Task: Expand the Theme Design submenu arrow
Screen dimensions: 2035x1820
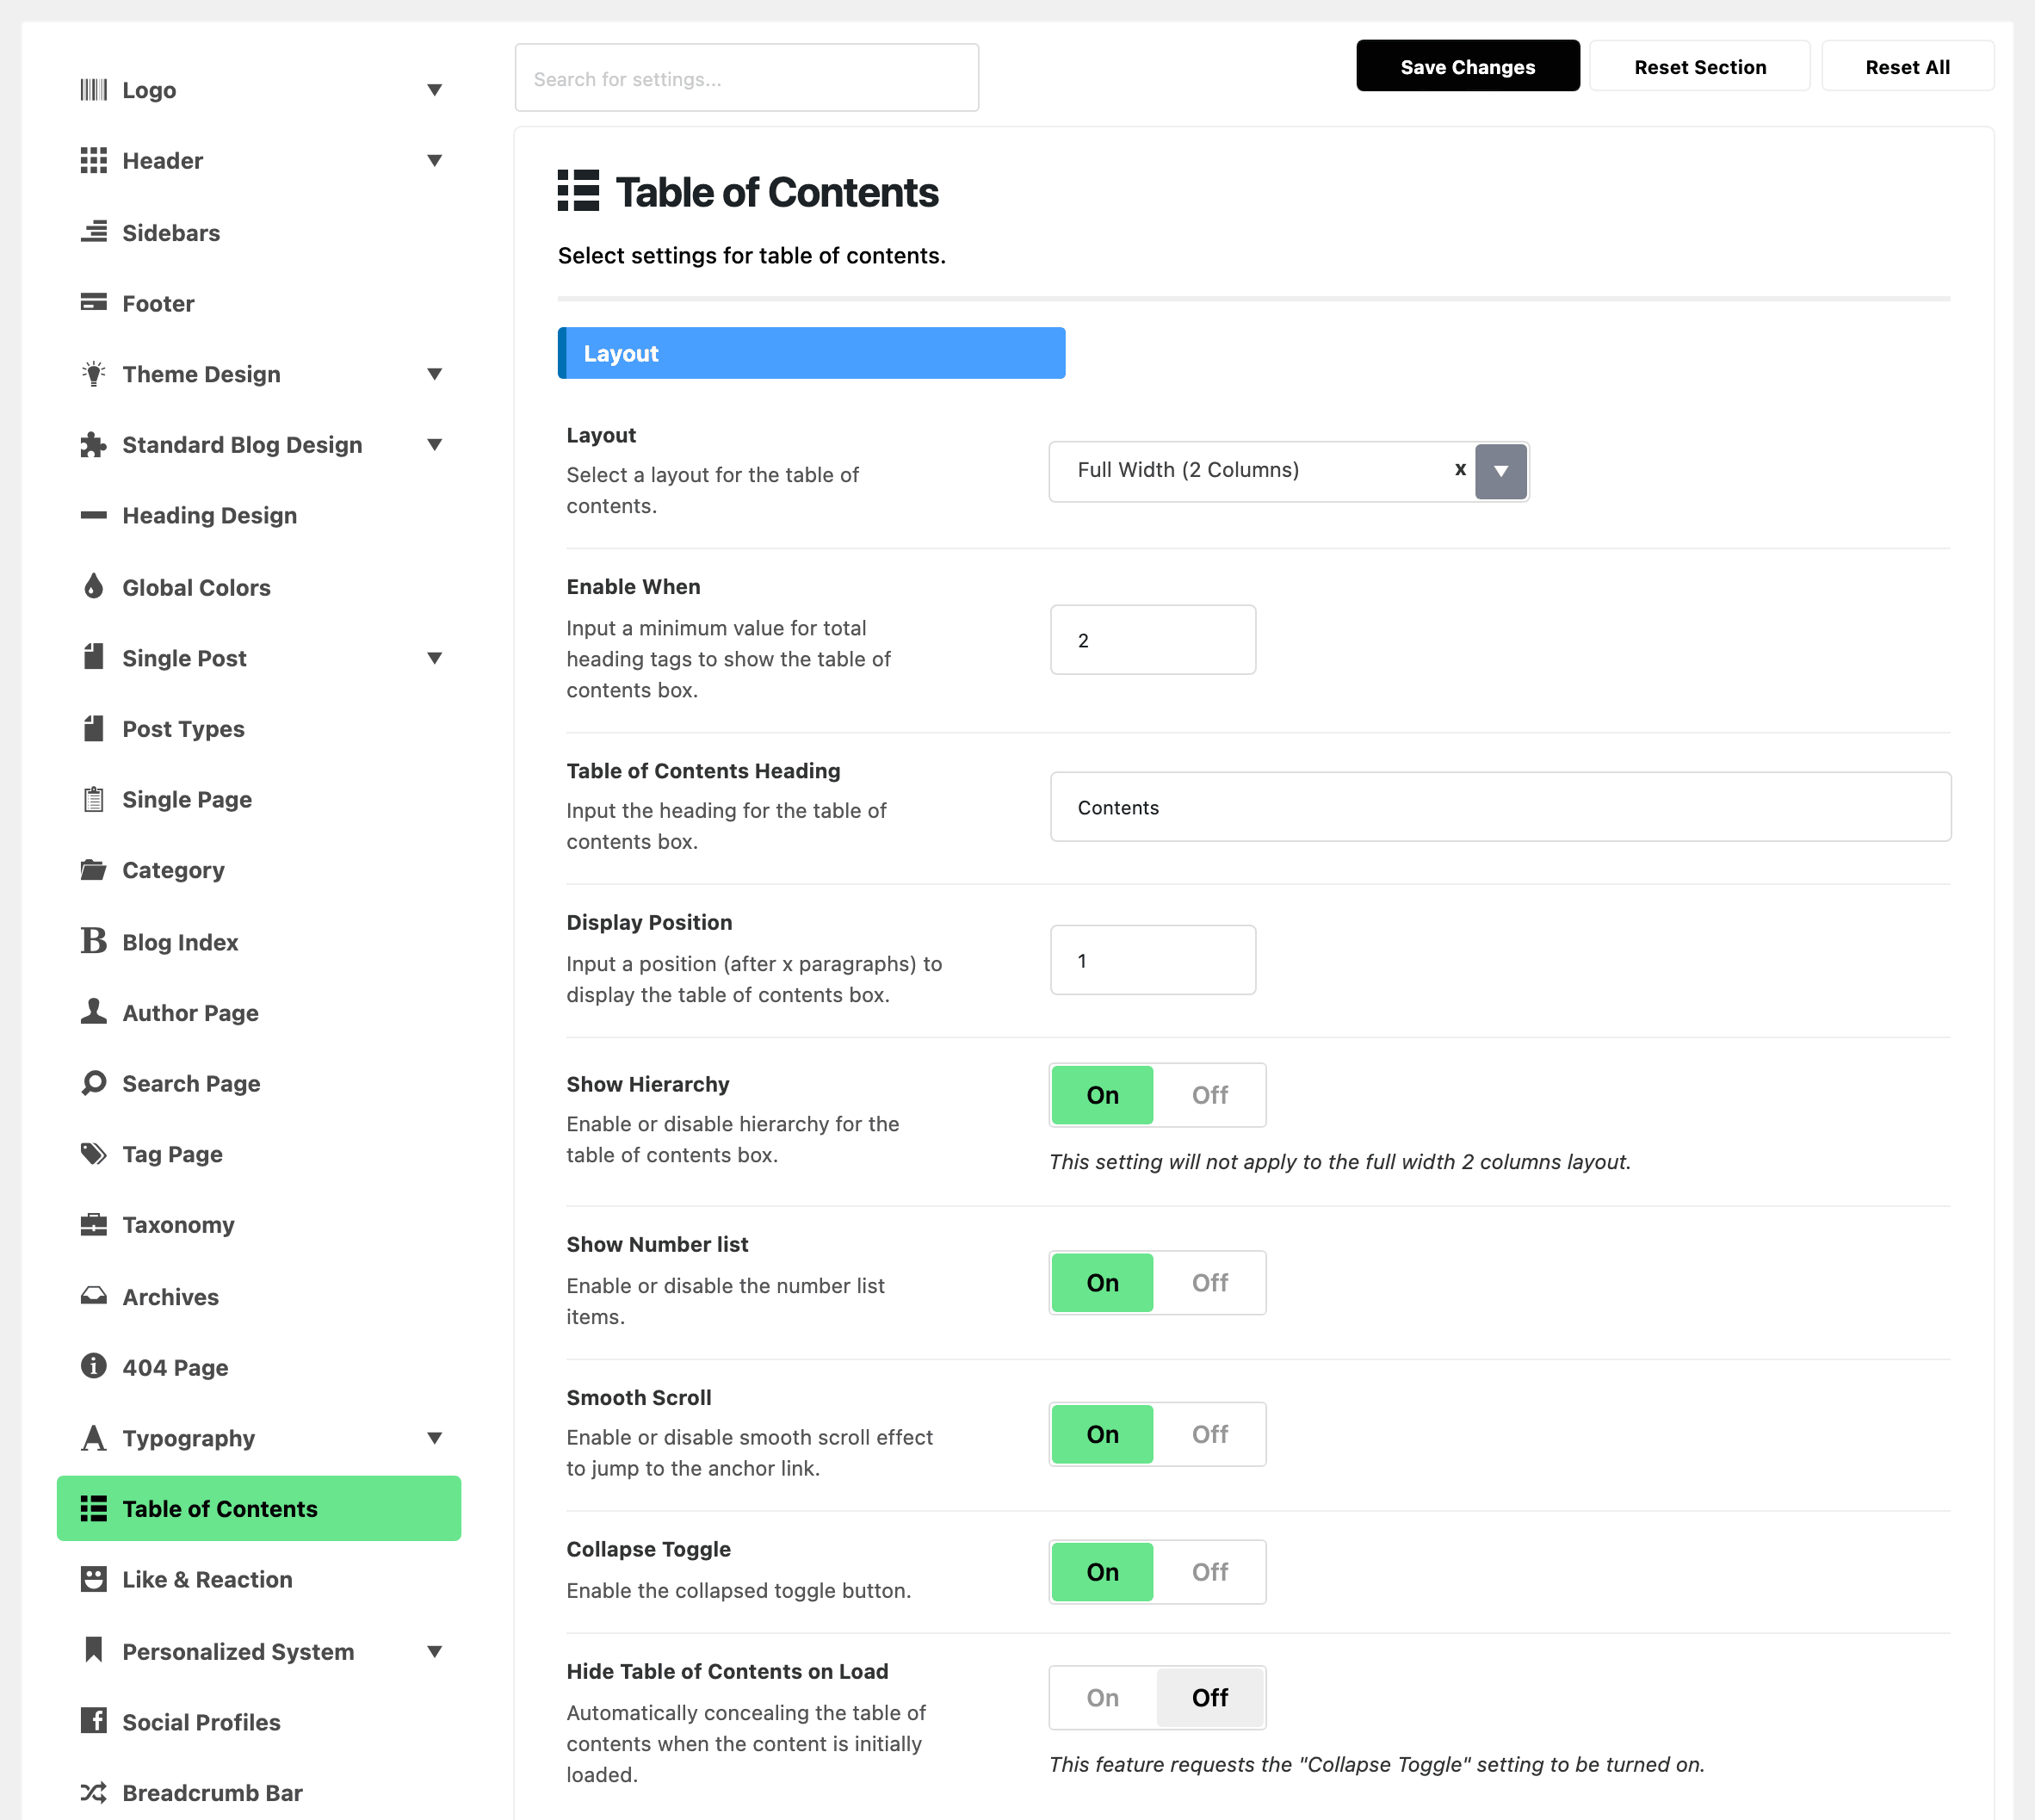Action: tap(434, 374)
